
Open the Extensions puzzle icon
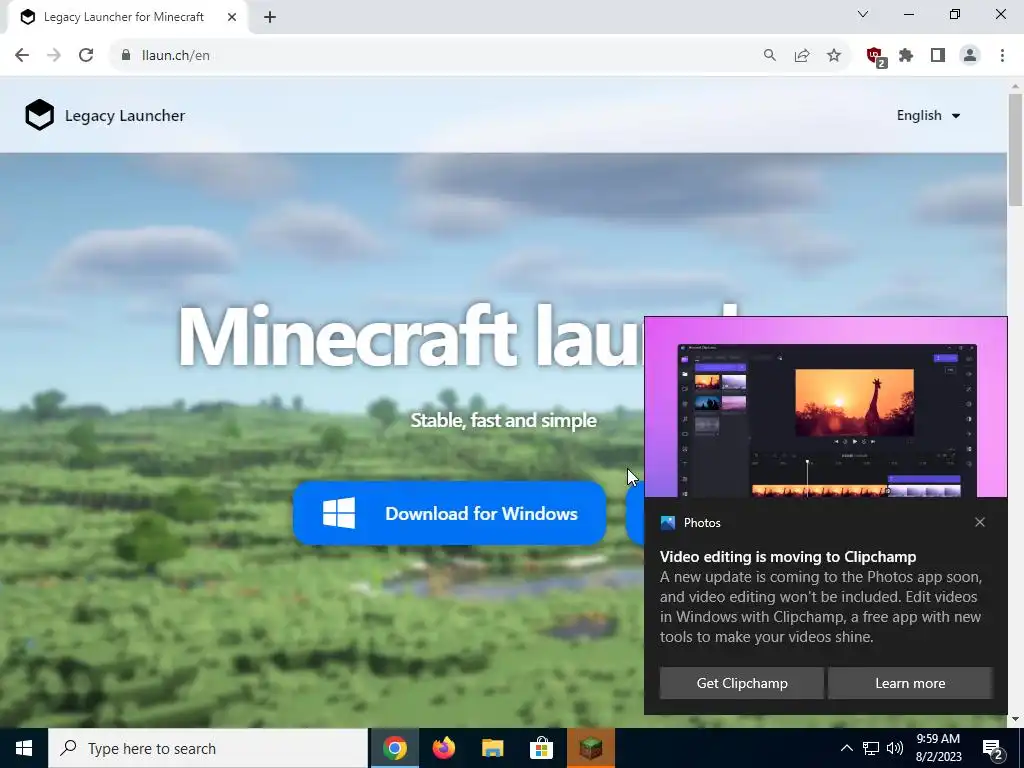pyautogui.click(x=906, y=56)
